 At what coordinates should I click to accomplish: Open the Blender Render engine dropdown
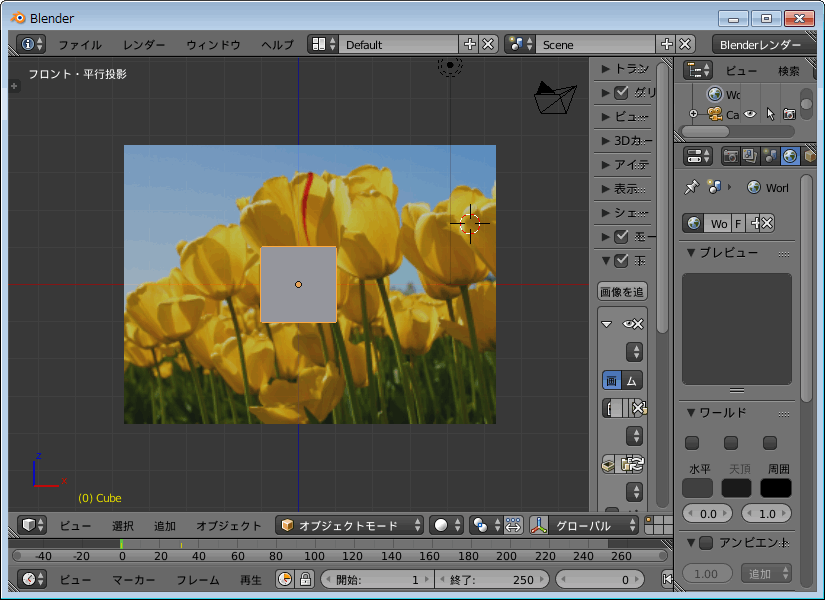(760, 44)
